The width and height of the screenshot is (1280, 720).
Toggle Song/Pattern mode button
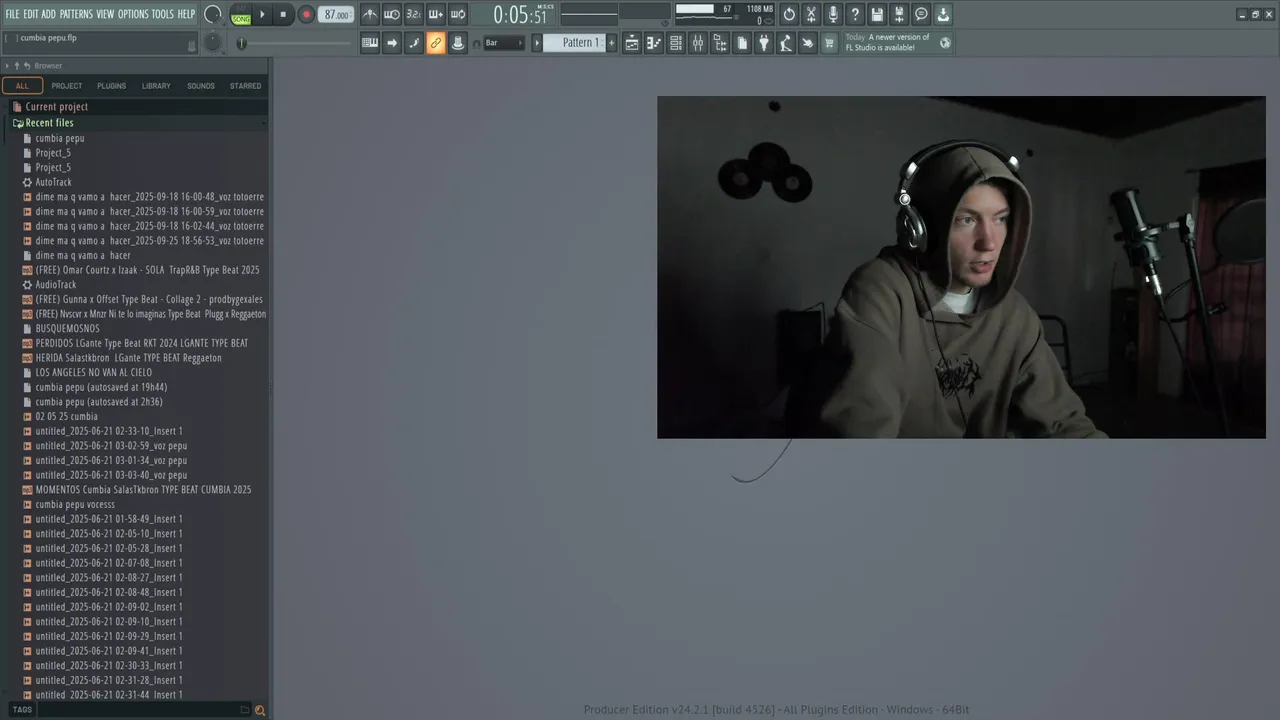tap(241, 15)
